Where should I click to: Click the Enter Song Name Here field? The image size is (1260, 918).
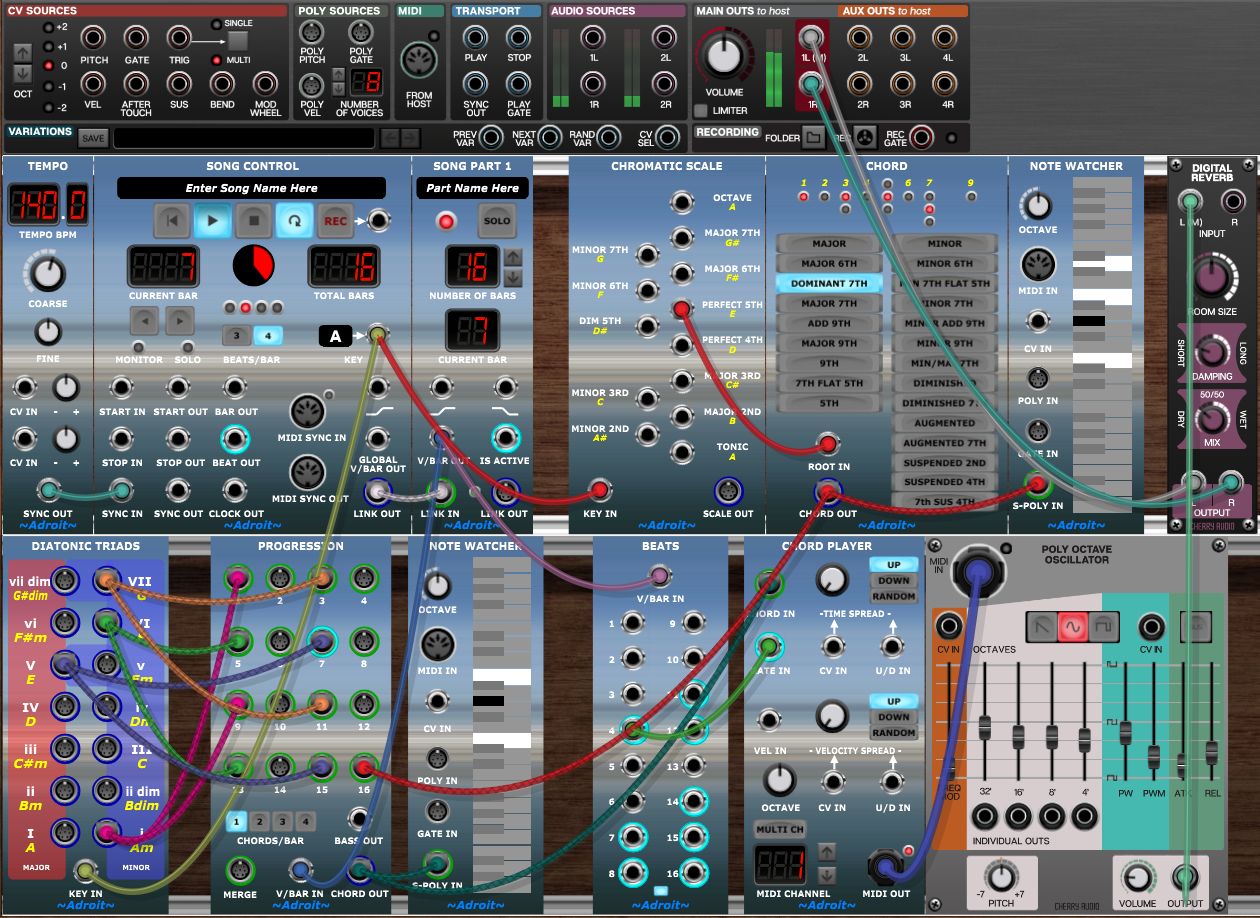(251, 188)
